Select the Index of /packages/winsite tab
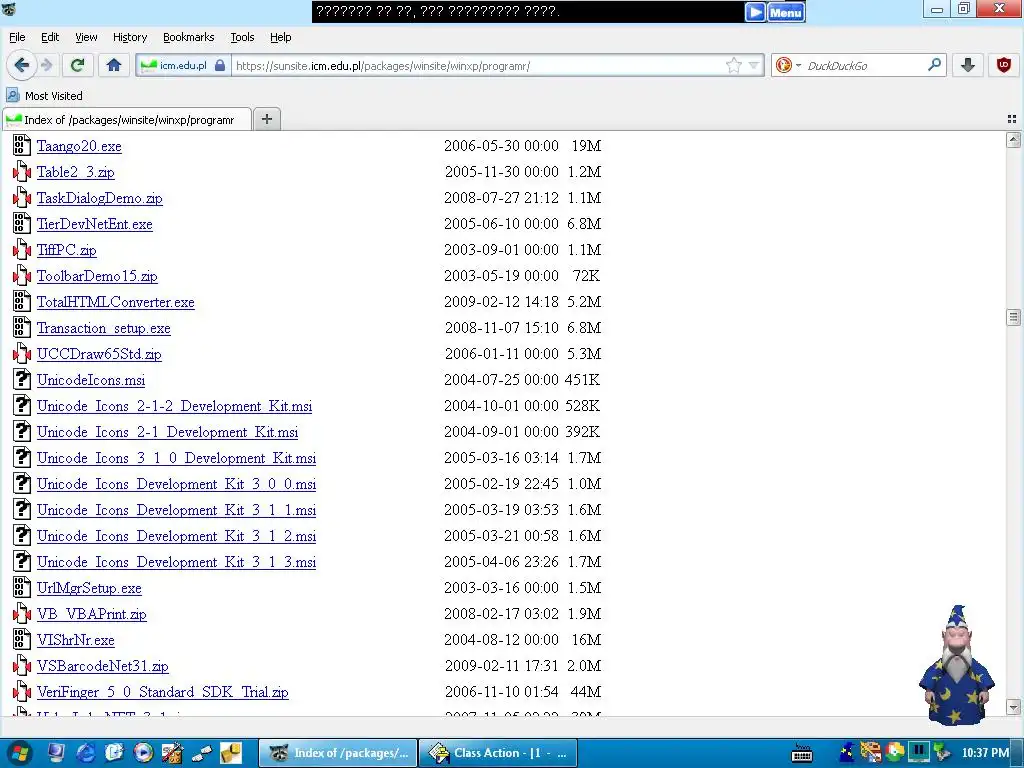The width and height of the screenshot is (1024, 768). (x=127, y=120)
